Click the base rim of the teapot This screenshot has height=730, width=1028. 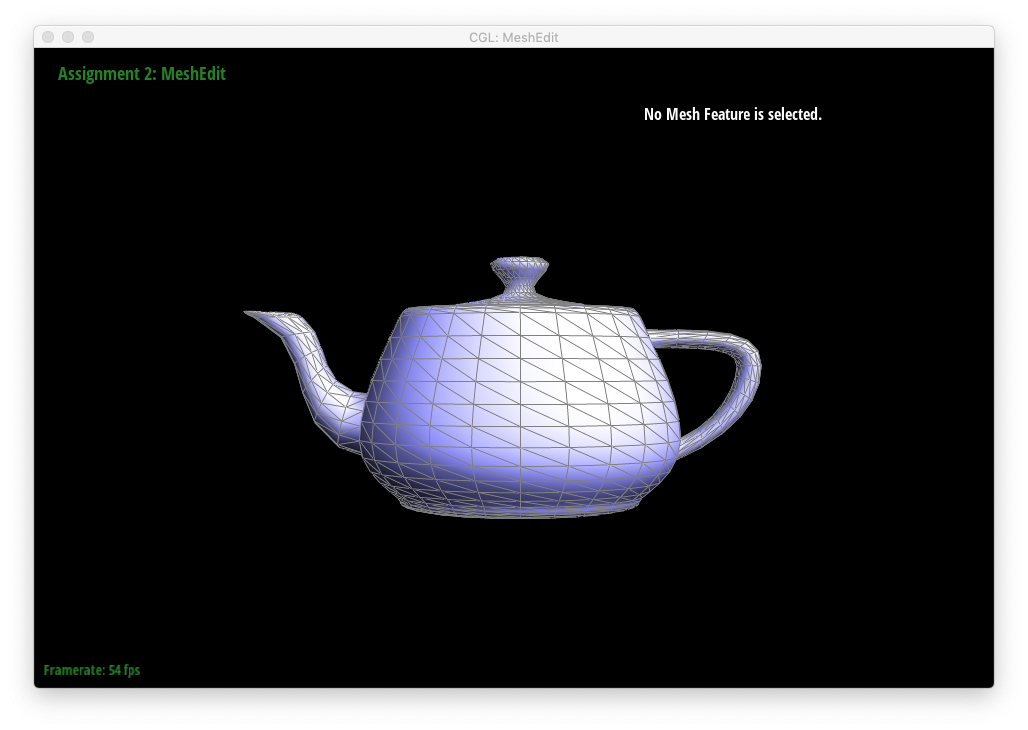point(520,510)
